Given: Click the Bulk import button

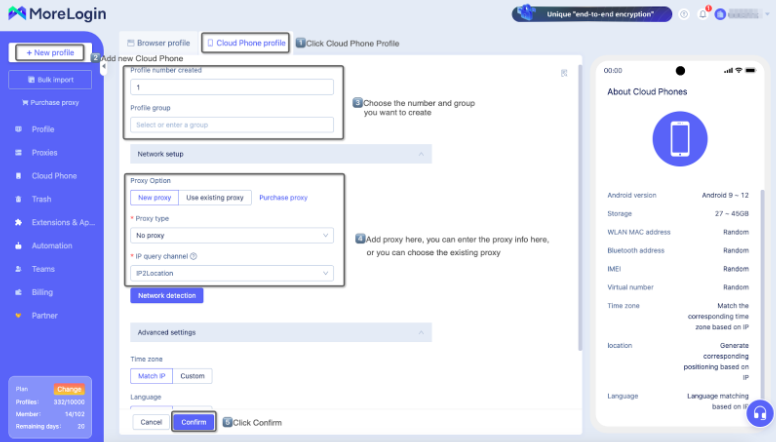Looking at the screenshot, I should 50,80.
